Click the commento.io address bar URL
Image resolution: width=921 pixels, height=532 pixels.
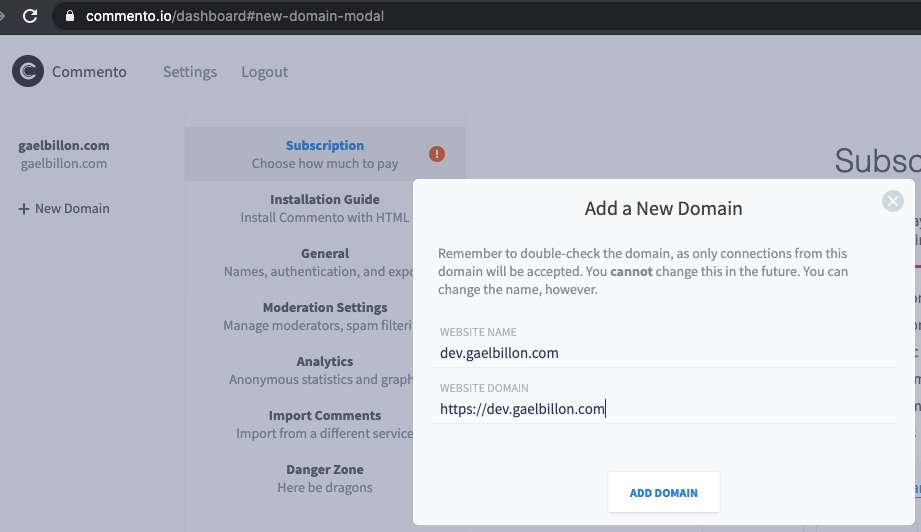pyautogui.click(x=235, y=16)
